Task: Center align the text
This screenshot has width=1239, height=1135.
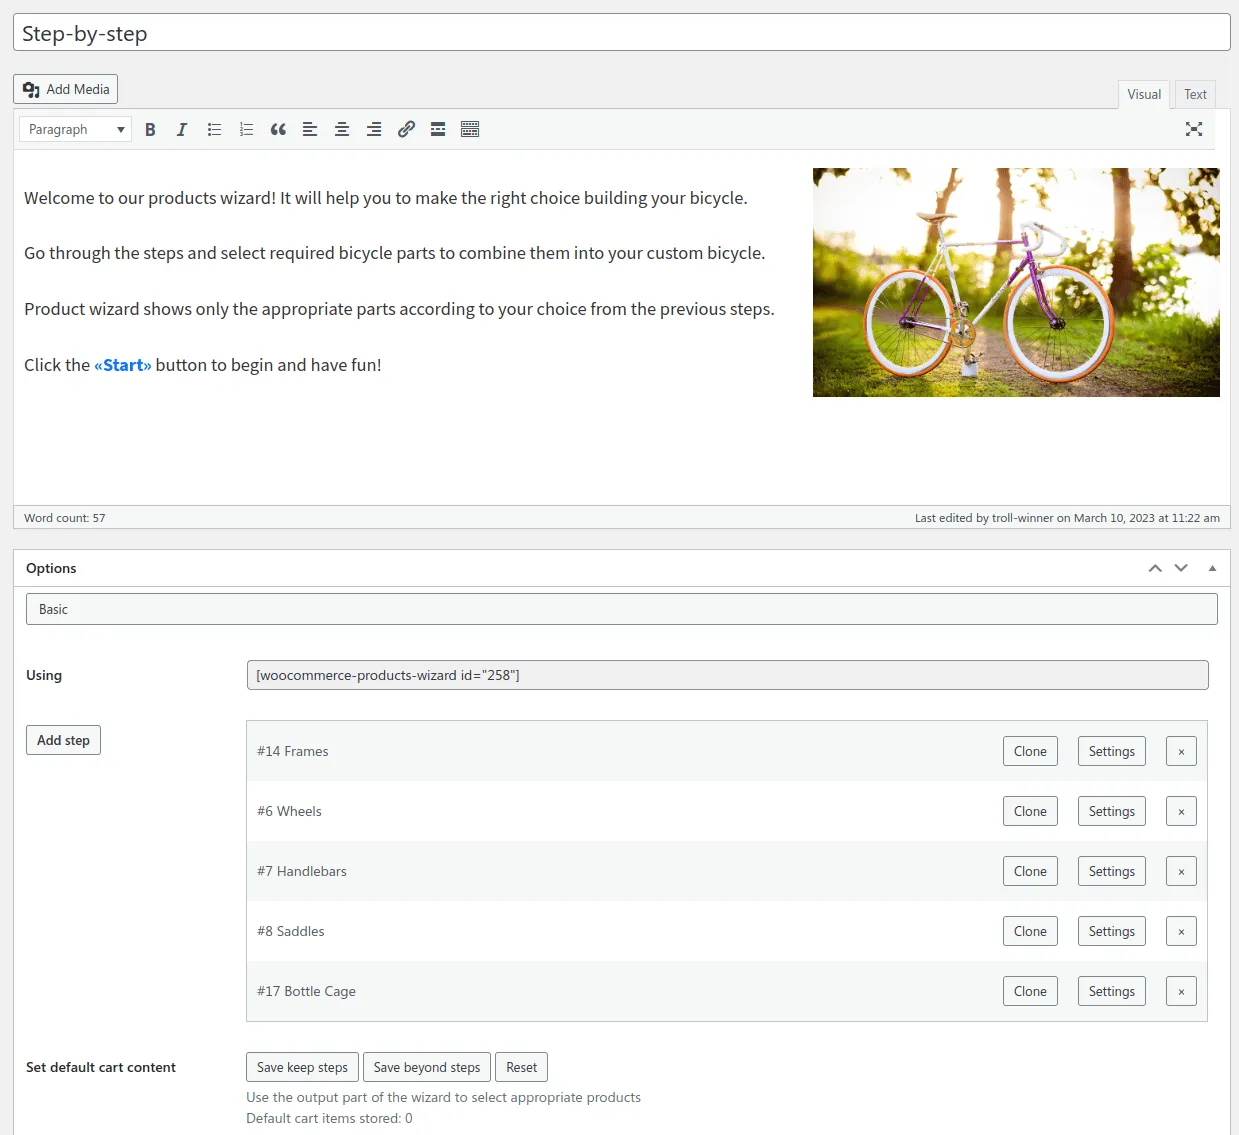Action: point(342,129)
